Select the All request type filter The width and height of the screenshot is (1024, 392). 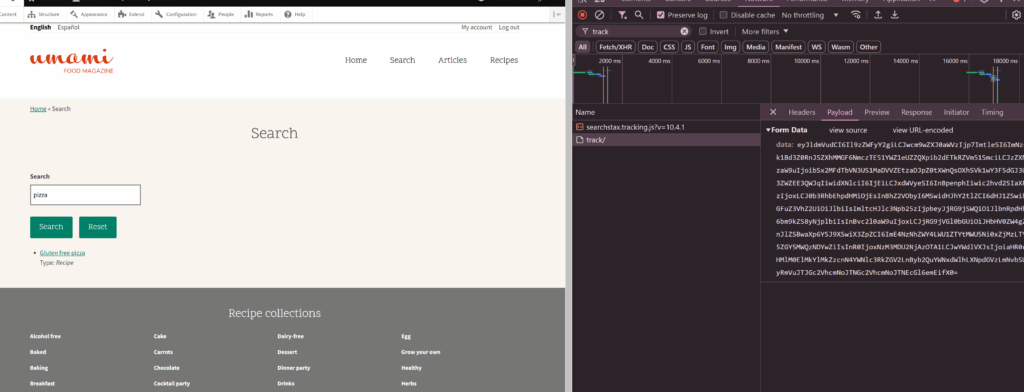click(583, 47)
